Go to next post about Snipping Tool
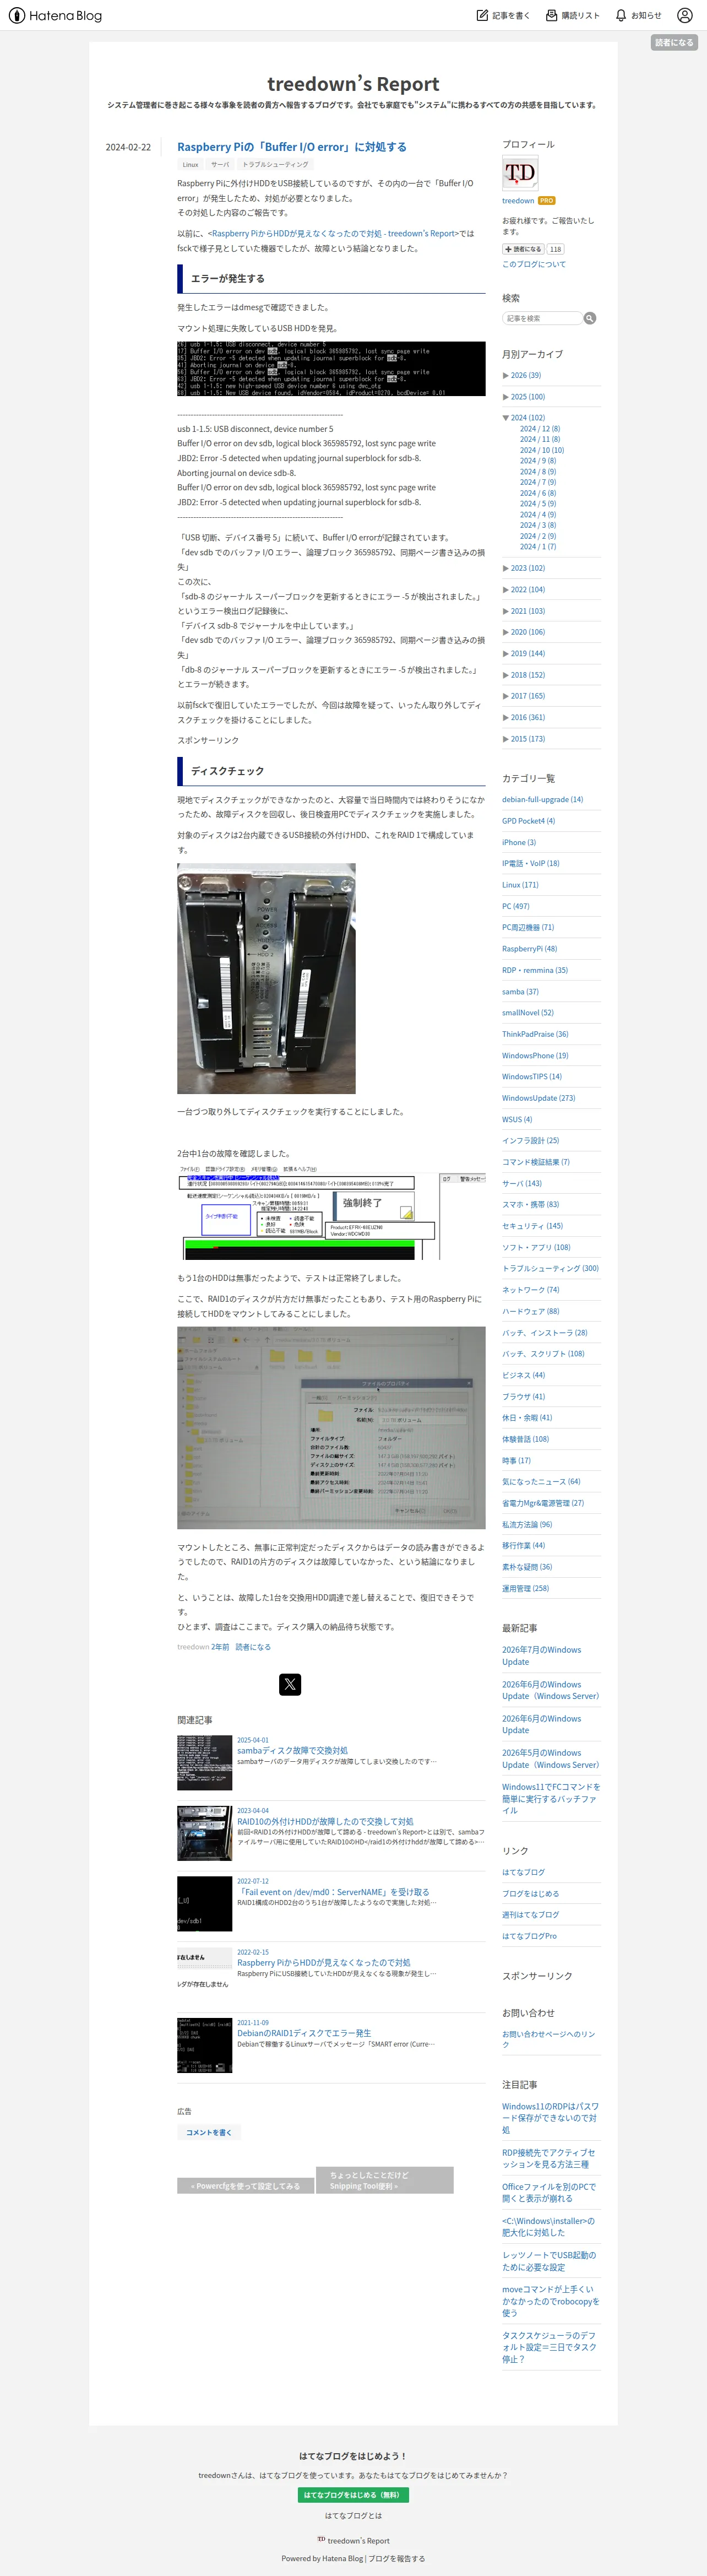The width and height of the screenshot is (707, 2576). pyautogui.click(x=385, y=2180)
